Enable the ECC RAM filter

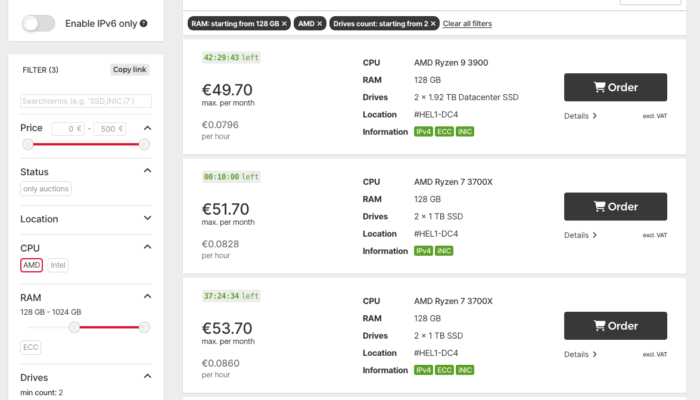(31, 347)
